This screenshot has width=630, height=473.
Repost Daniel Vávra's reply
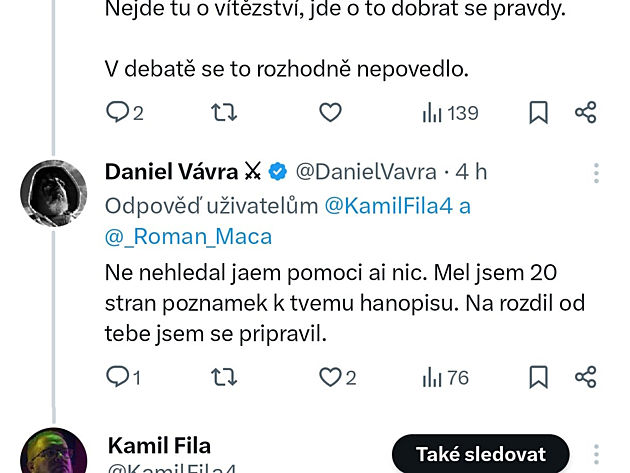225,376
